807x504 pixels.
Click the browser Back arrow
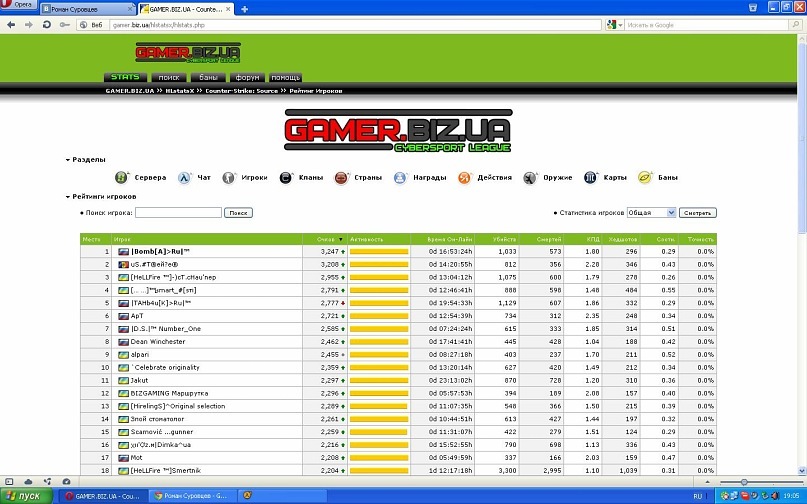tap(11, 25)
